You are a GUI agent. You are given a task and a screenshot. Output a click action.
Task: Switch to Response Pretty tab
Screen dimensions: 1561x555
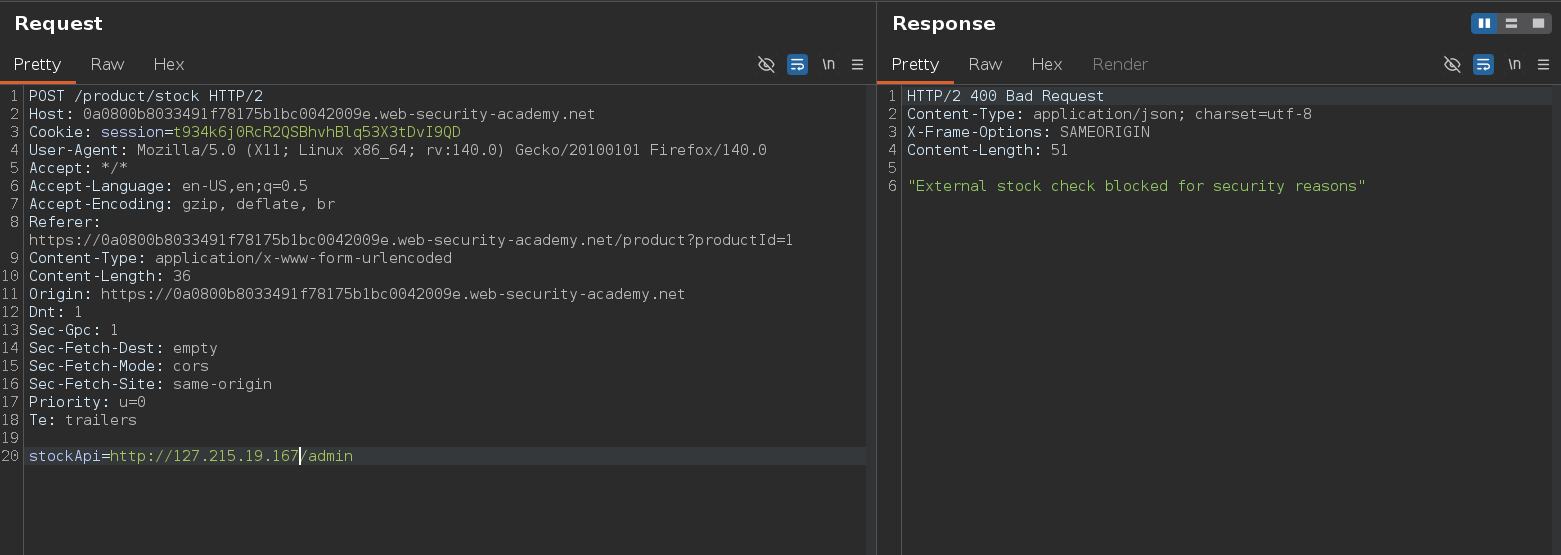(915, 64)
